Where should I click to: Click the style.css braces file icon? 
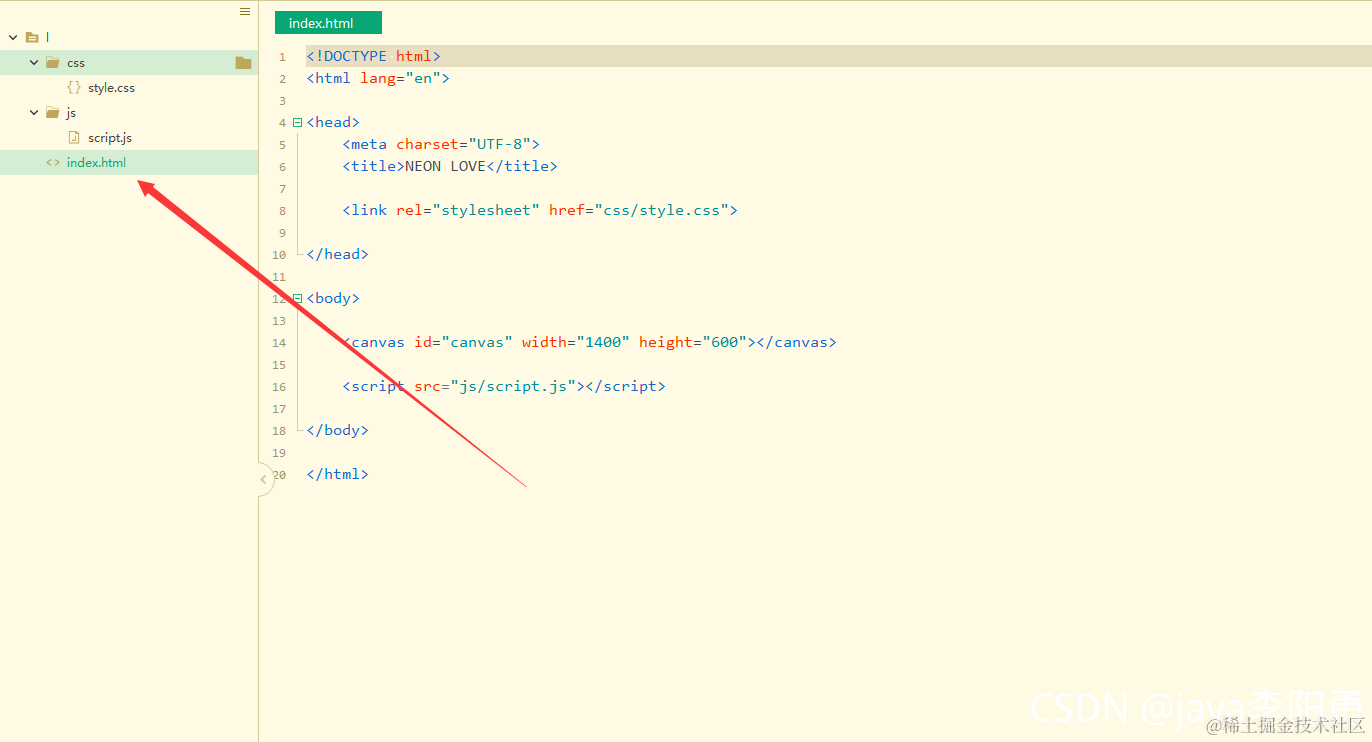coord(74,87)
